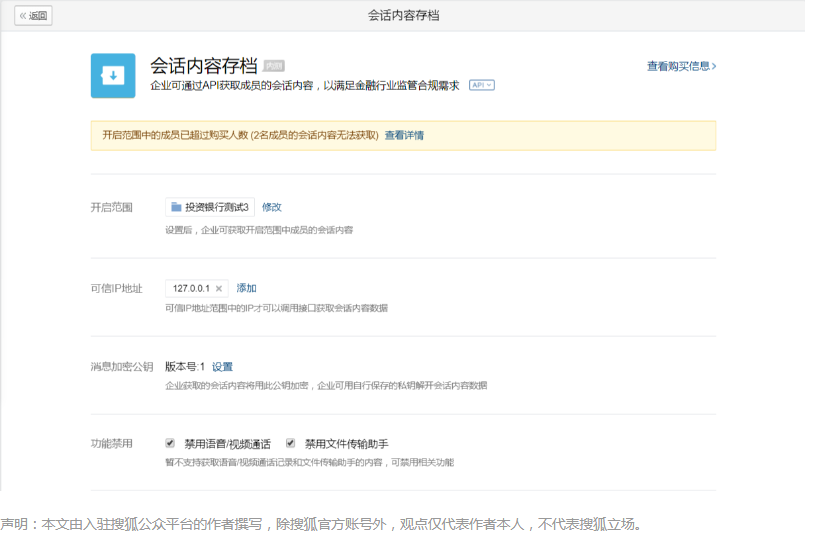Click the 返回 back button
This screenshot has height=555, width=821.
click(33, 16)
